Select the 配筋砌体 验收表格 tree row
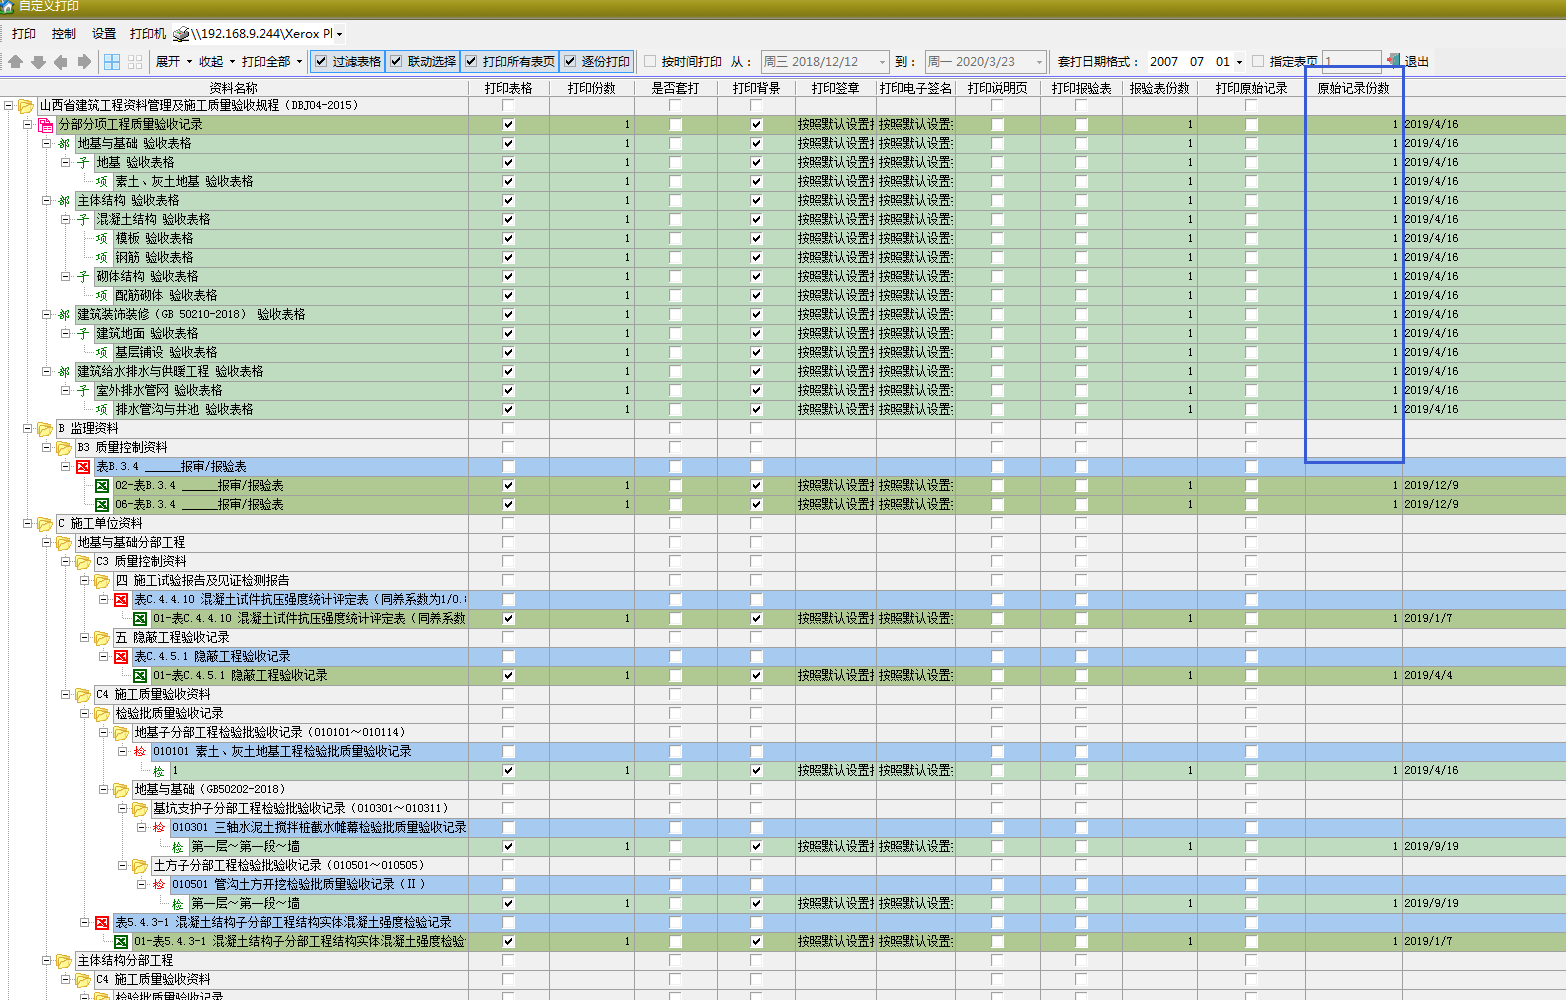Viewport: 1566px width, 1000px height. (x=166, y=295)
